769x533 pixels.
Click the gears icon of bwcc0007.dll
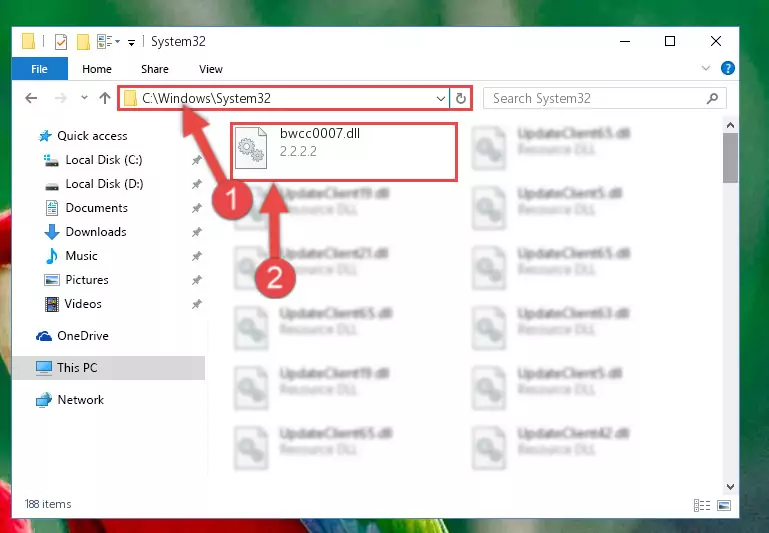(x=251, y=148)
